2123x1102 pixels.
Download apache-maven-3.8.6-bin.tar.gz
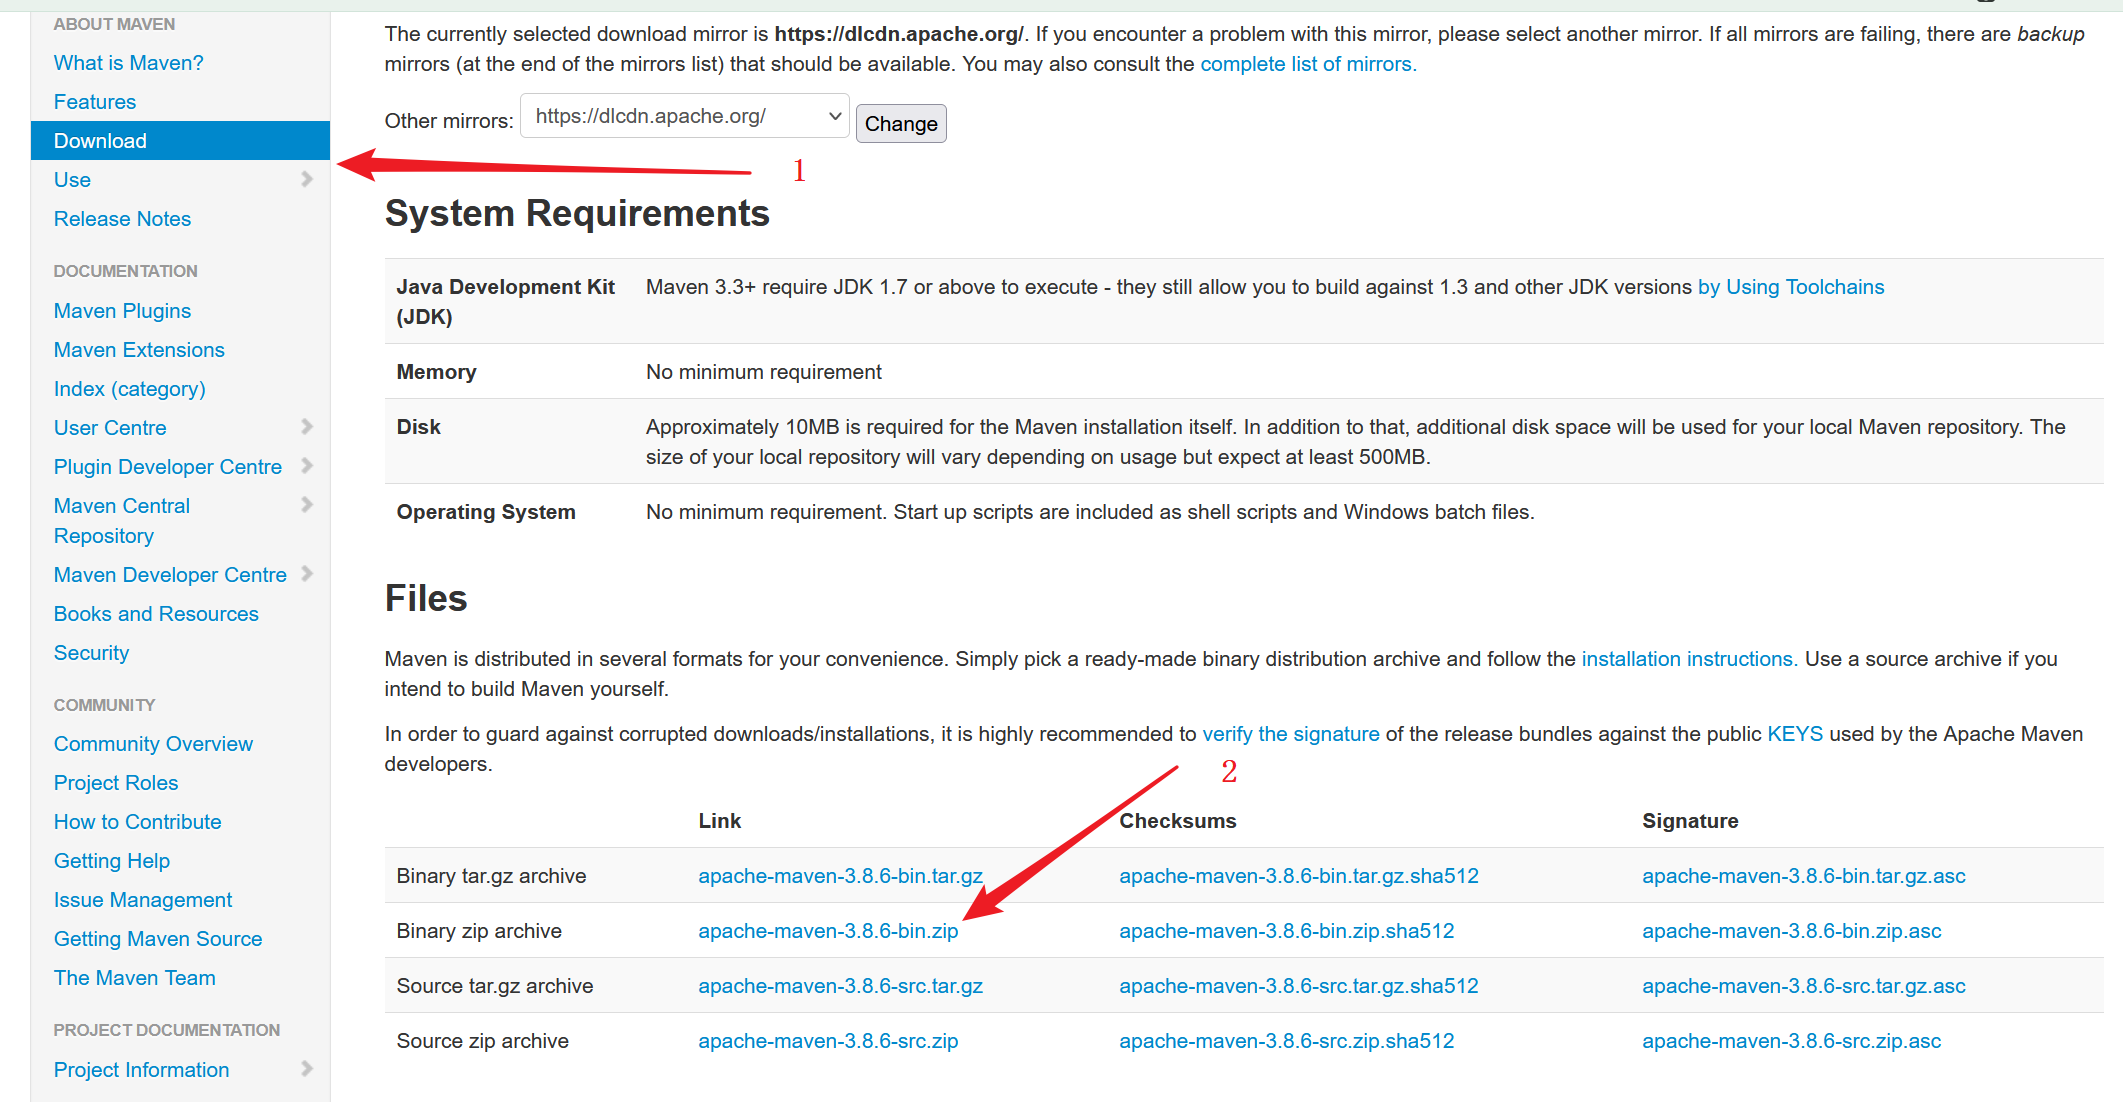(x=840, y=876)
